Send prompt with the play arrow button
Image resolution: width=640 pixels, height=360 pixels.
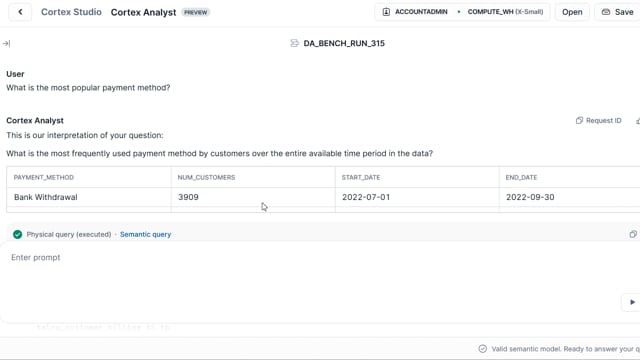pyautogui.click(x=632, y=302)
